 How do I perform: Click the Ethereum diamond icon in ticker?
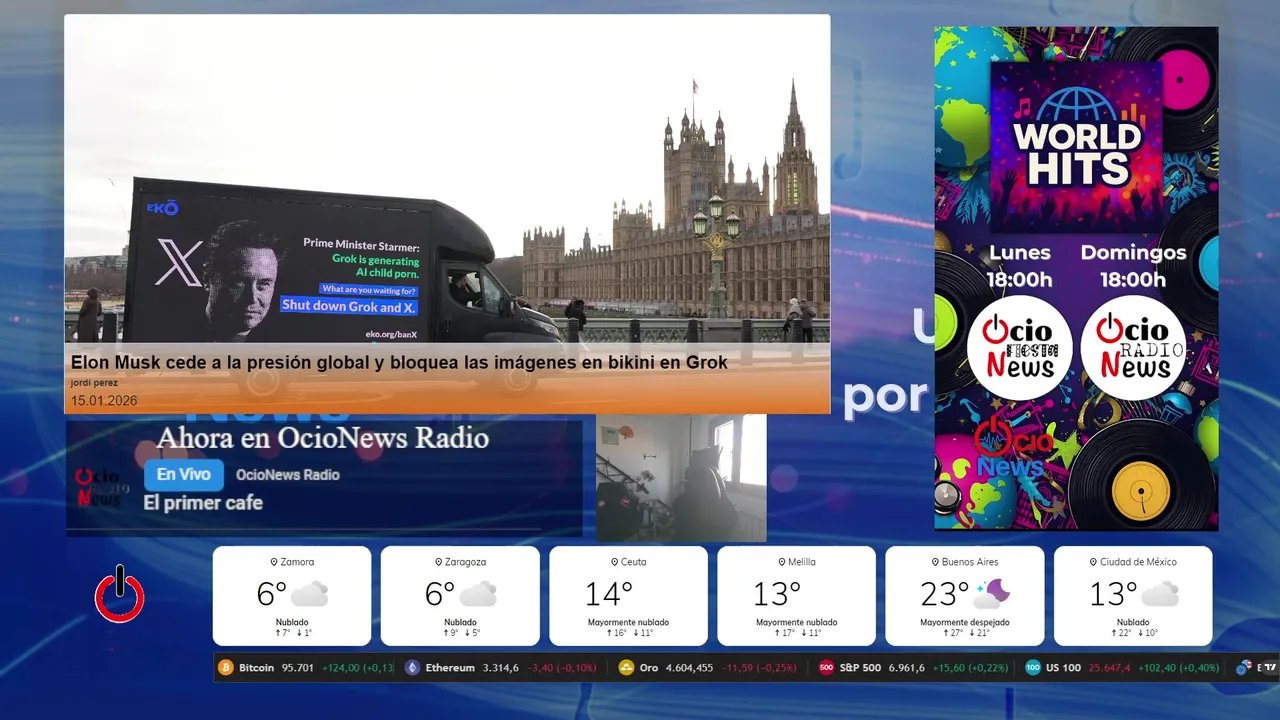[x=413, y=668]
